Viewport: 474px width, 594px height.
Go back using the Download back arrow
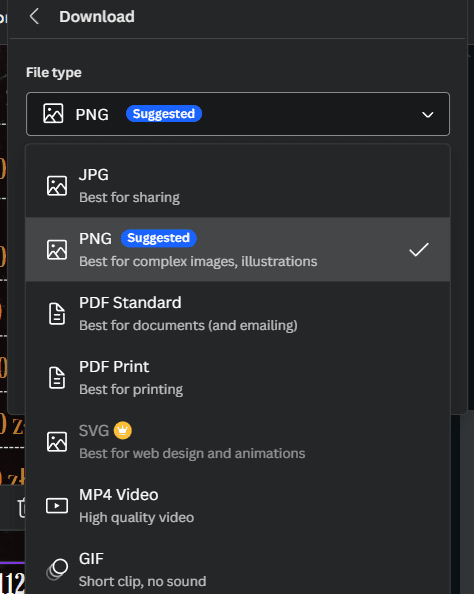(x=34, y=17)
